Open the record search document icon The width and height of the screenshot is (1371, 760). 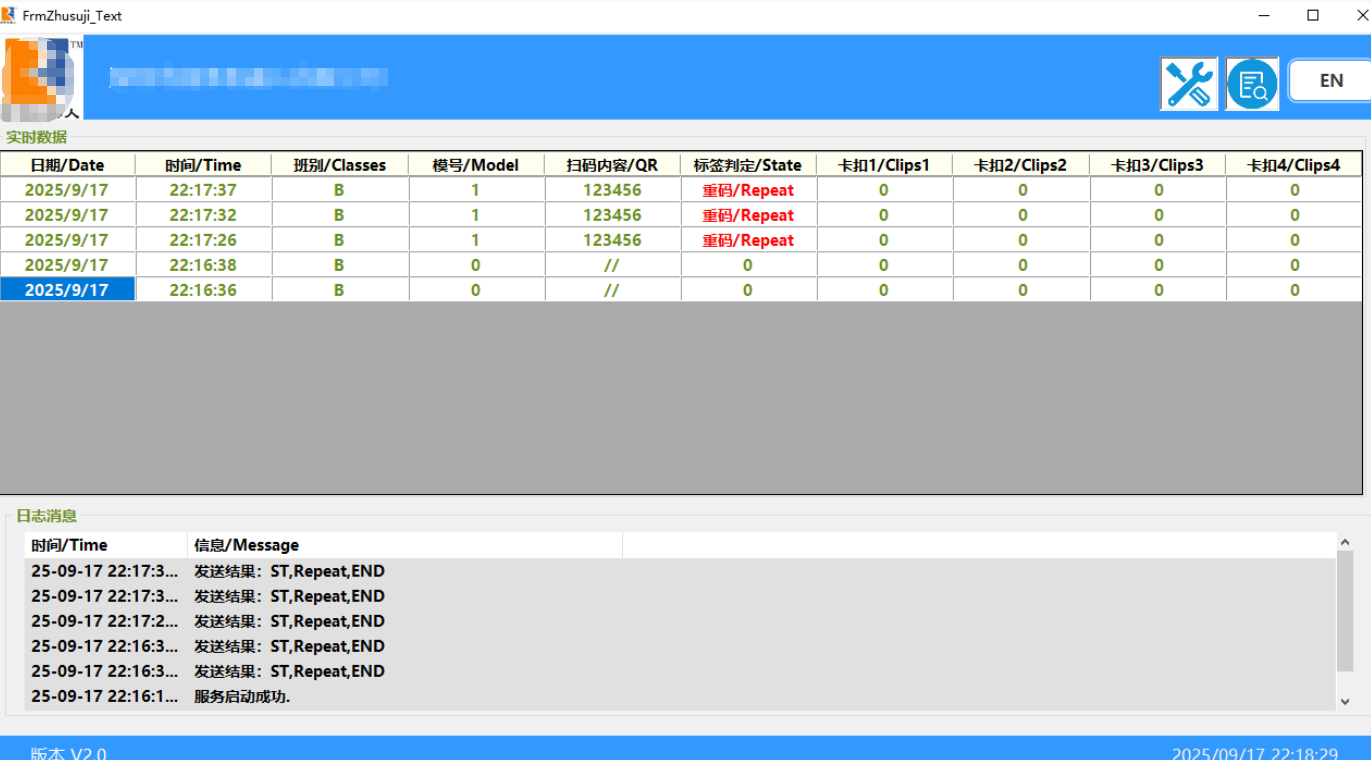point(1252,84)
